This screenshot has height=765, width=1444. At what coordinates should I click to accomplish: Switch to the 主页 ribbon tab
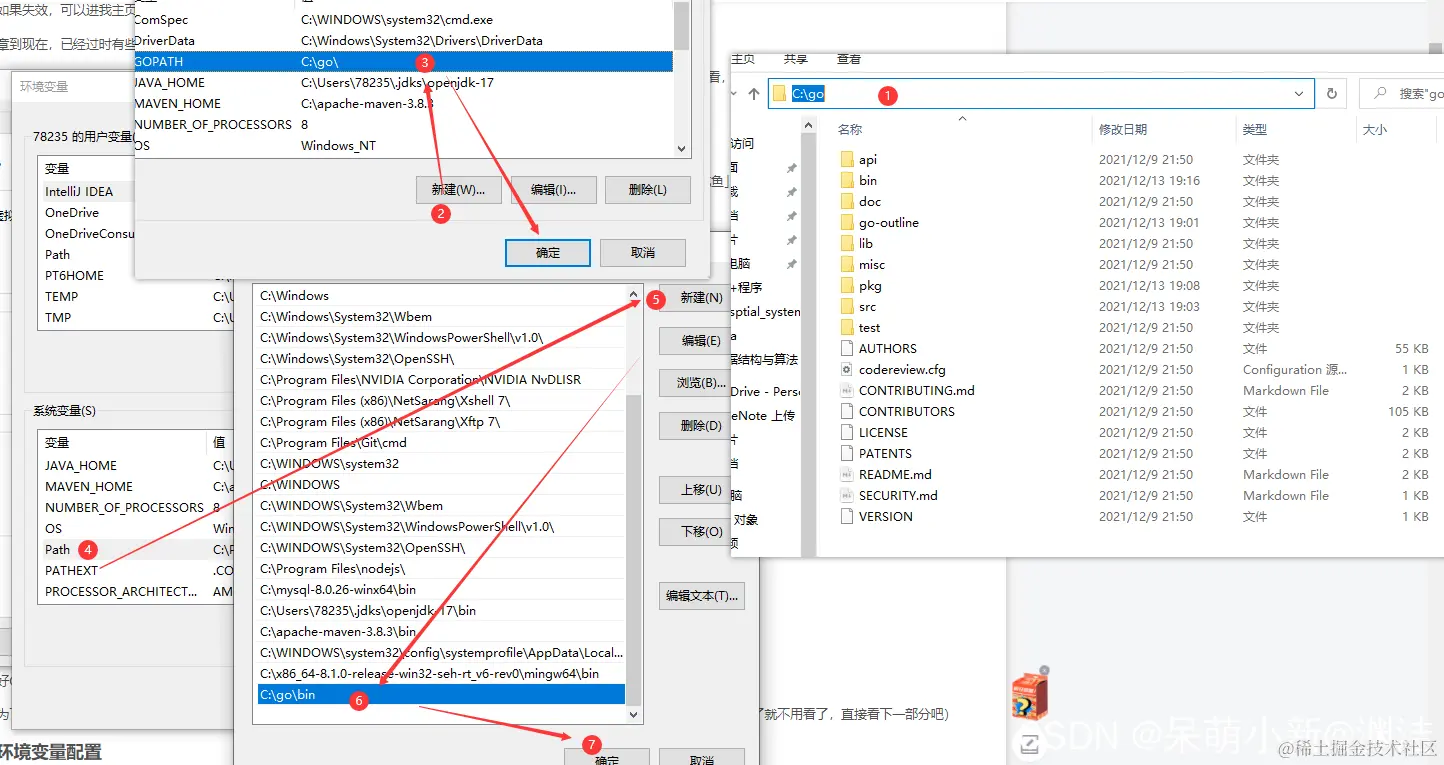(x=743, y=60)
